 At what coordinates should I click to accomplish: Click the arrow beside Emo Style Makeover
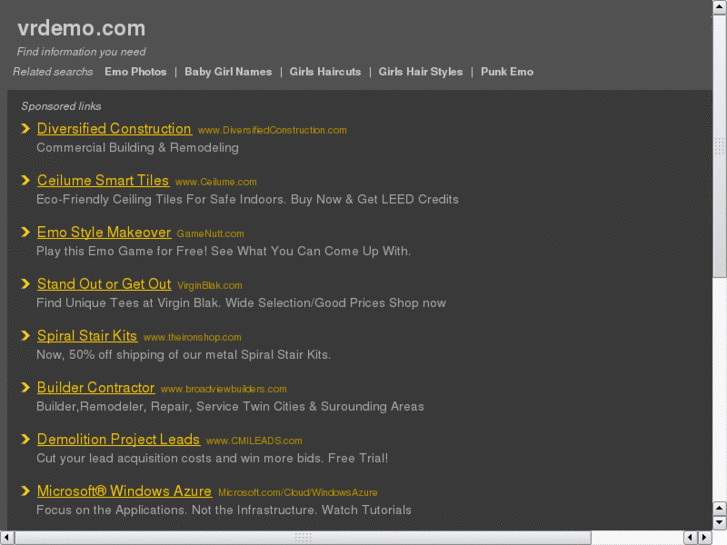(26, 232)
